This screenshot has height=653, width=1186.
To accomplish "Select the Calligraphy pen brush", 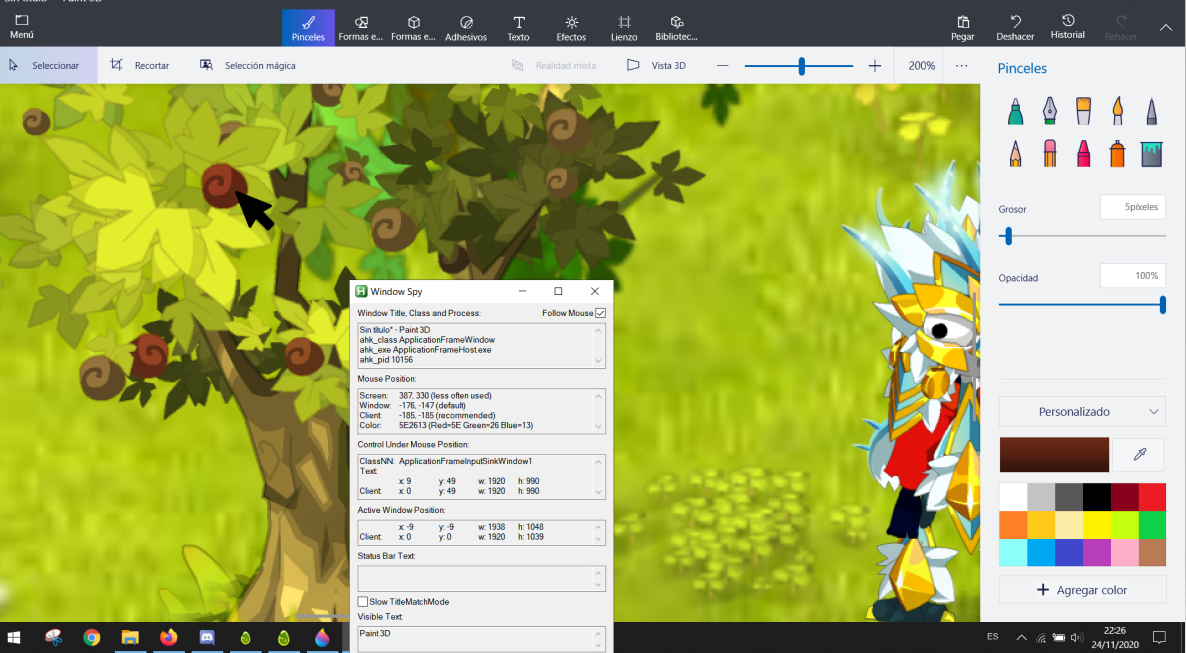I will (1049, 111).
